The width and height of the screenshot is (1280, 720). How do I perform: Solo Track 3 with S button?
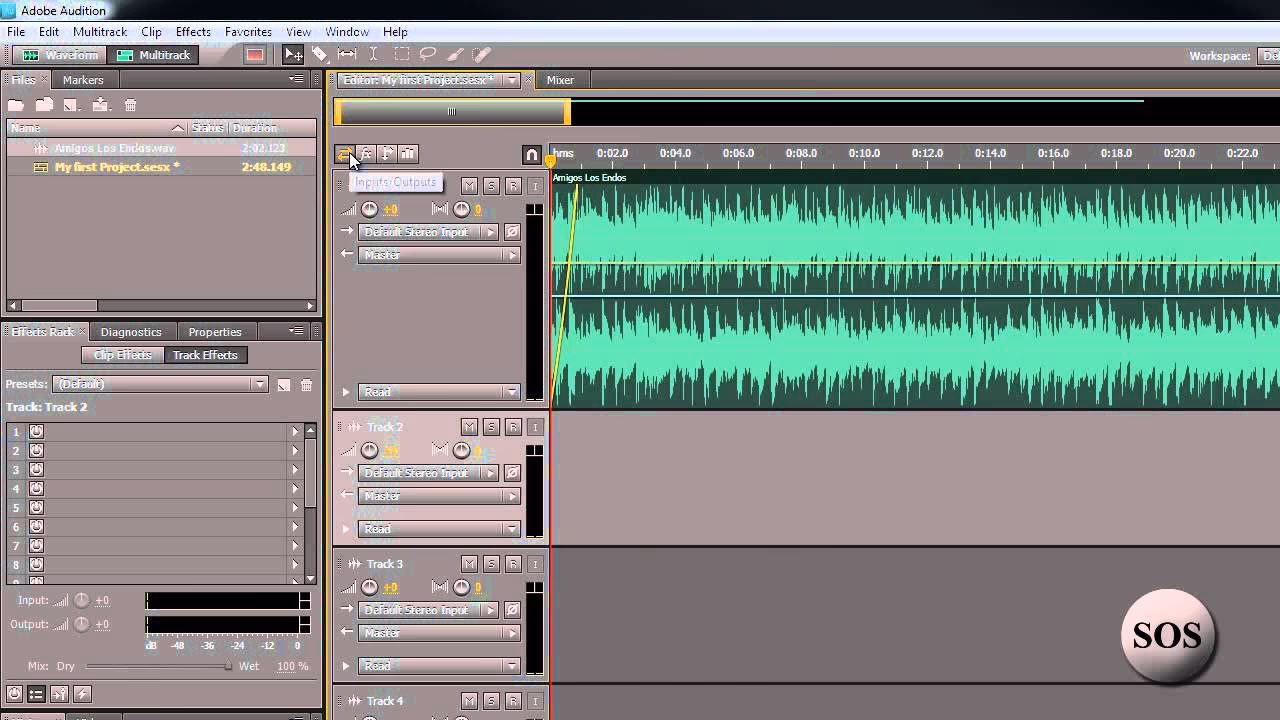tap(491, 564)
